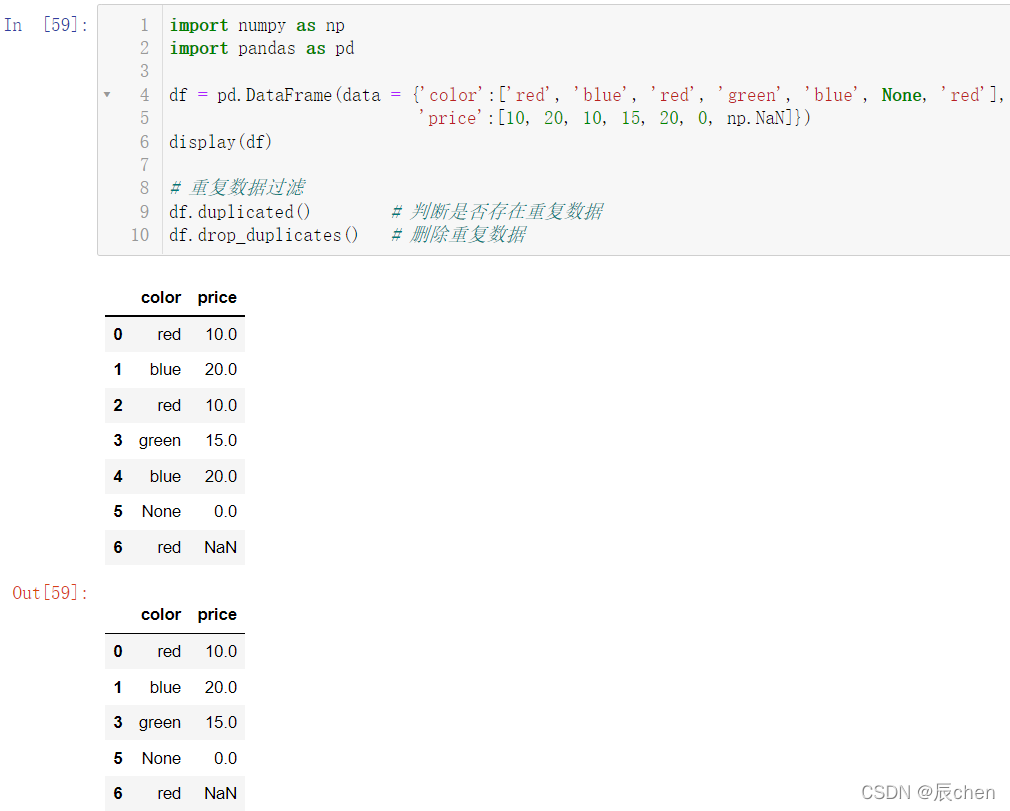This screenshot has width=1010, height=811.
Task: Place cursor on import numpy line
Action: coord(256,26)
